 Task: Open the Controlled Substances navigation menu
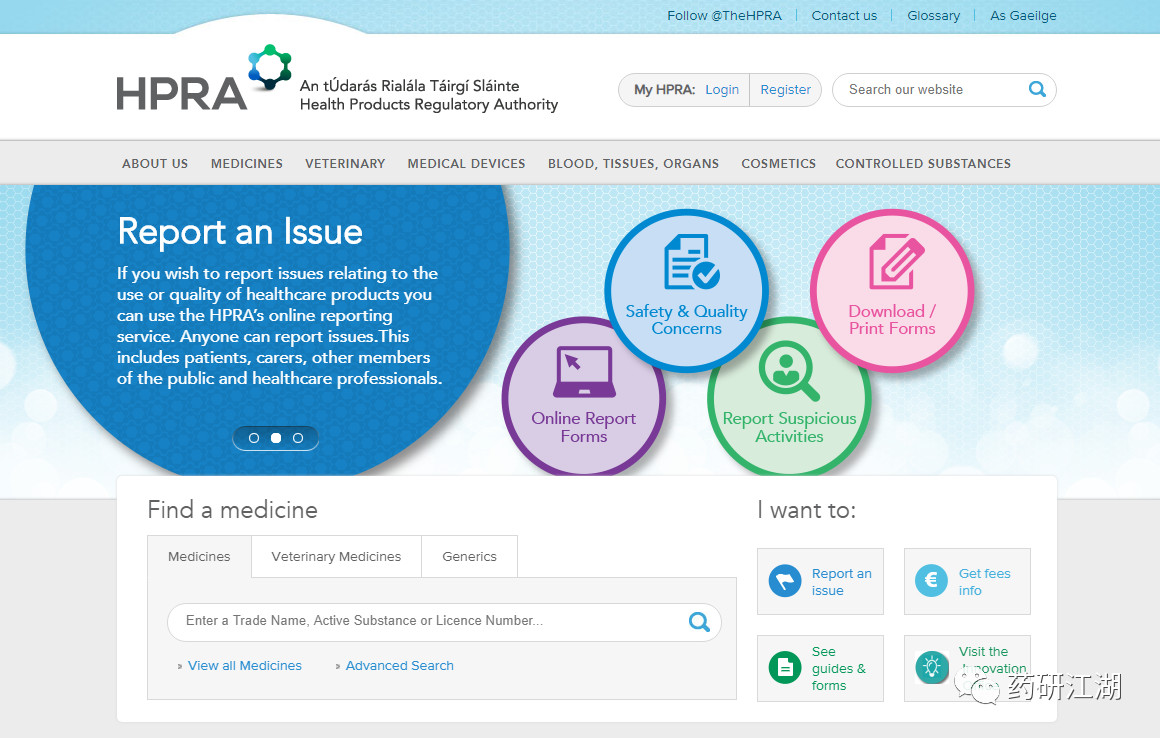tap(923, 163)
